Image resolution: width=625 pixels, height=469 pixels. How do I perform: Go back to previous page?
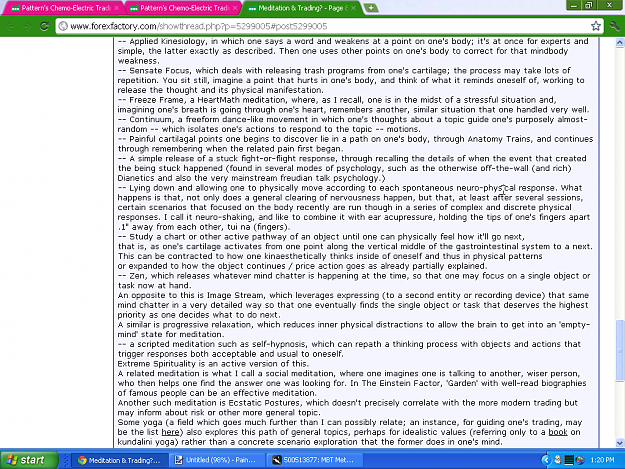10,26
